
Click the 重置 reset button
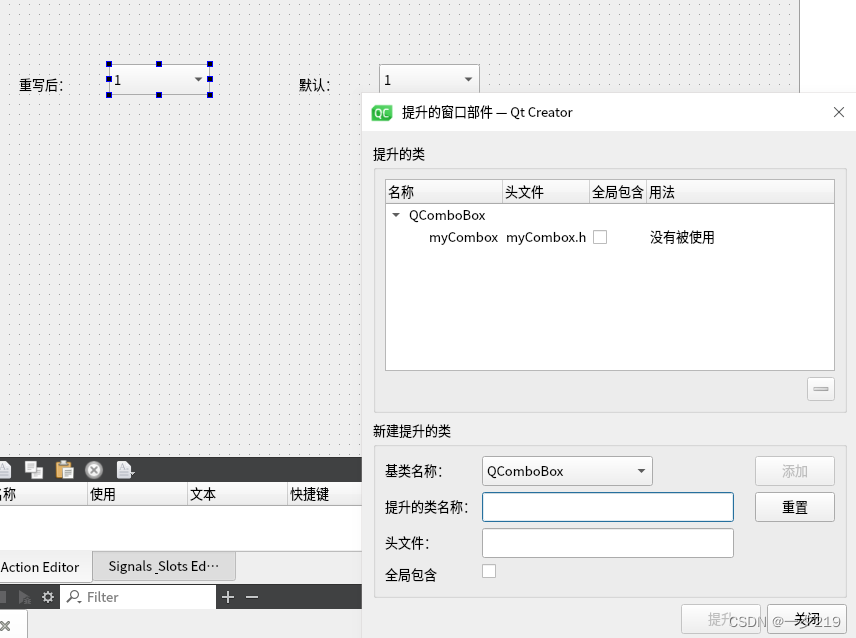[794, 507]
